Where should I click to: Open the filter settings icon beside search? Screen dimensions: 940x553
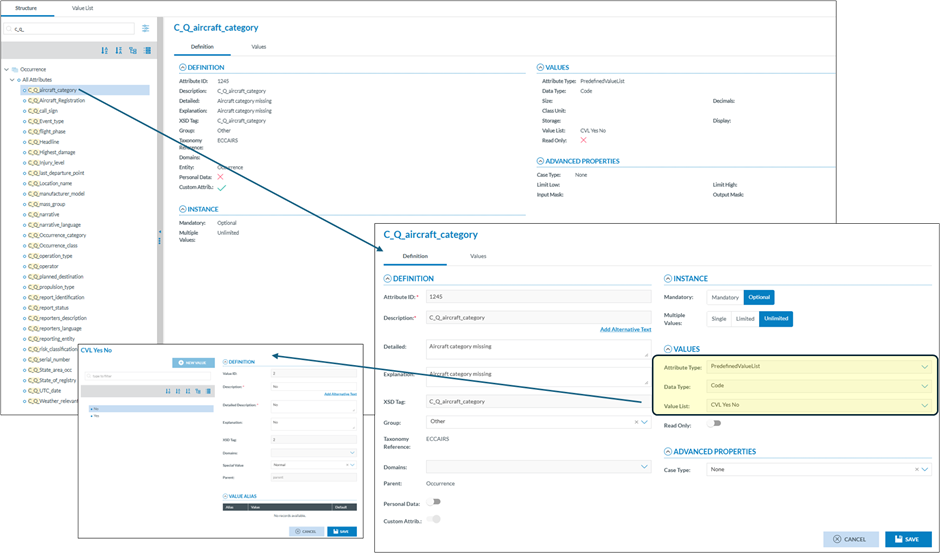pyautogui.click(x=146, y=29)
